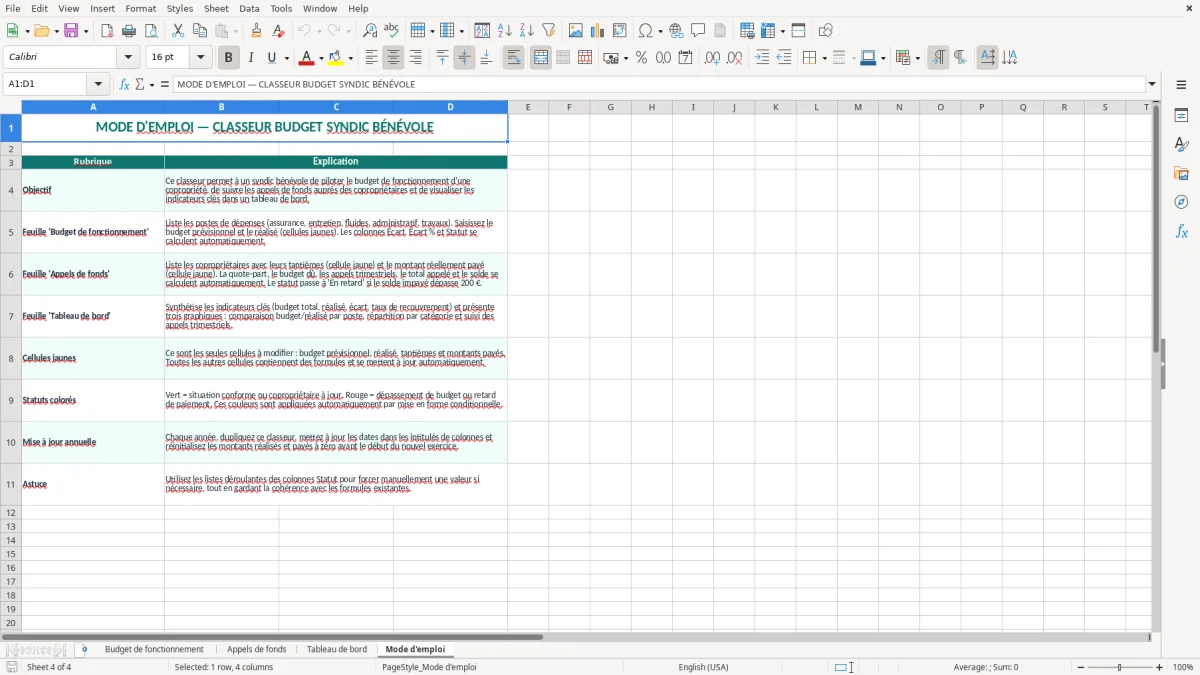Expand the formula bar with its arrow
The width and height of the screenshot is (1200, 675).
[x=1152, y=84]
